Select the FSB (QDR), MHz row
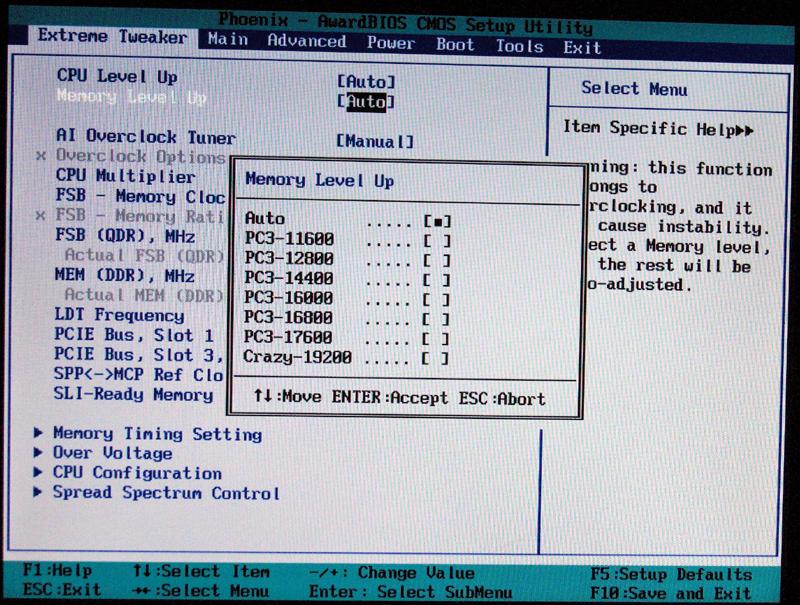The image size is (800, 605). pyautogui.click(x=125, y=236)
